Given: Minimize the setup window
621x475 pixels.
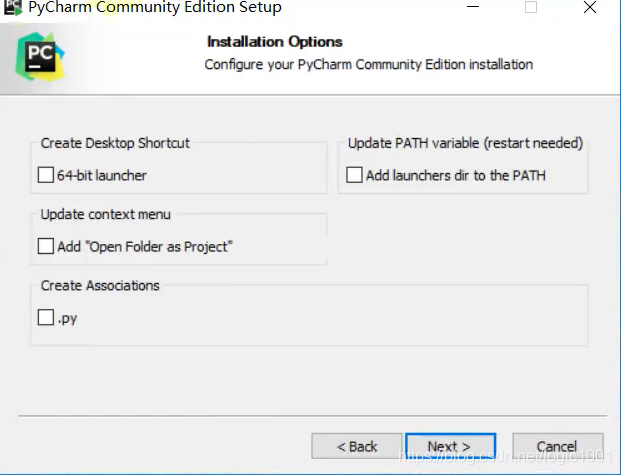Looking at the screenshot, I should coord(473,7).
